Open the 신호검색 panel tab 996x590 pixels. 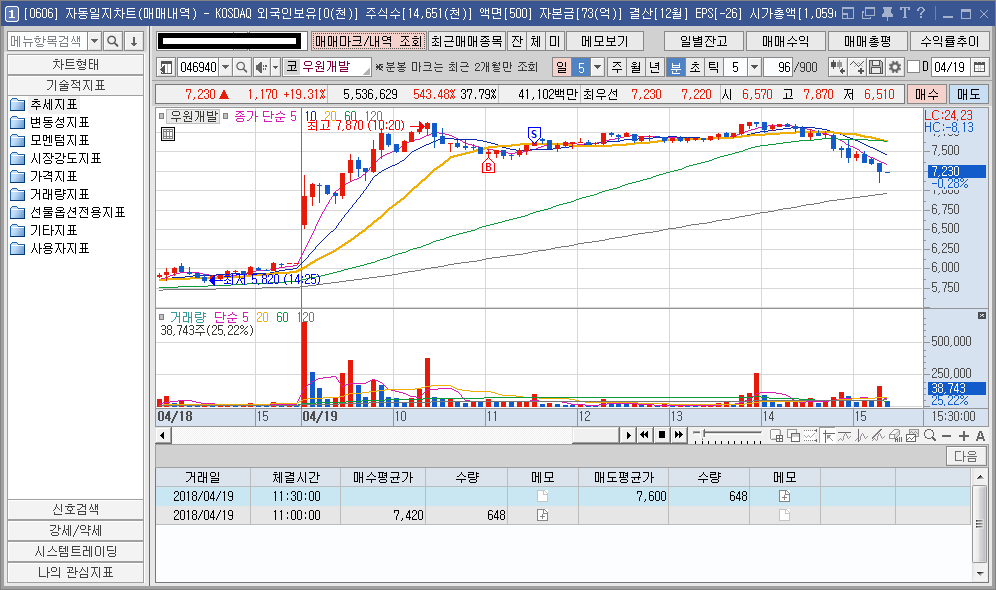coord(76,509)
